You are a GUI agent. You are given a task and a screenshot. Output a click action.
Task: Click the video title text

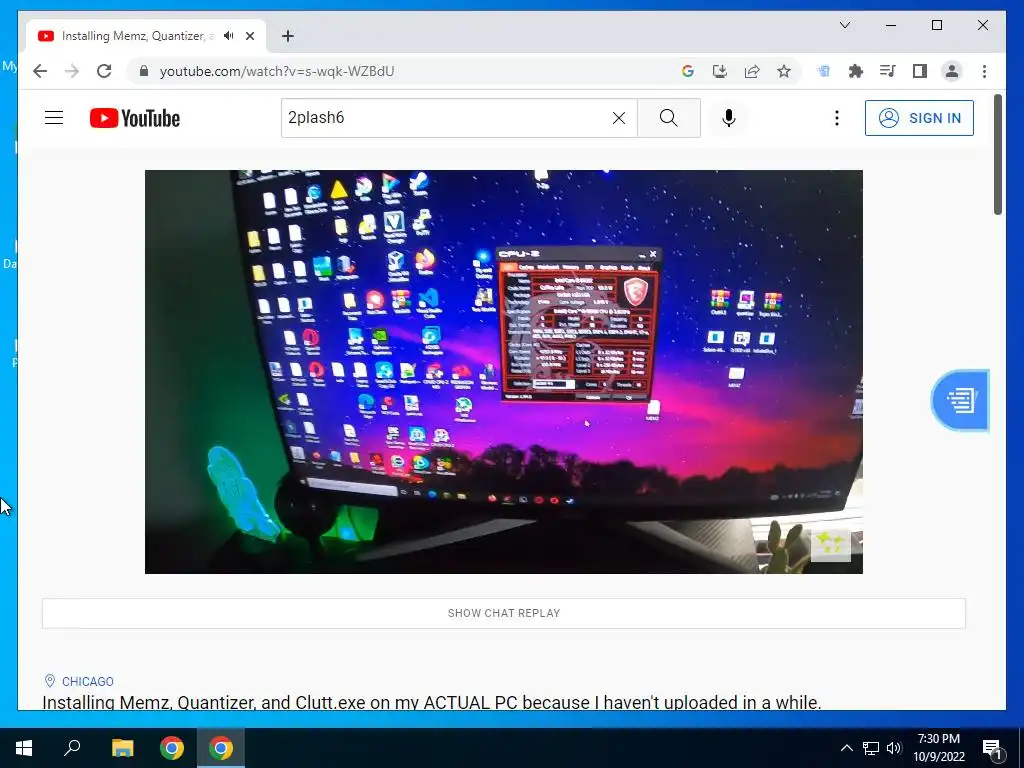click(432, 702)
